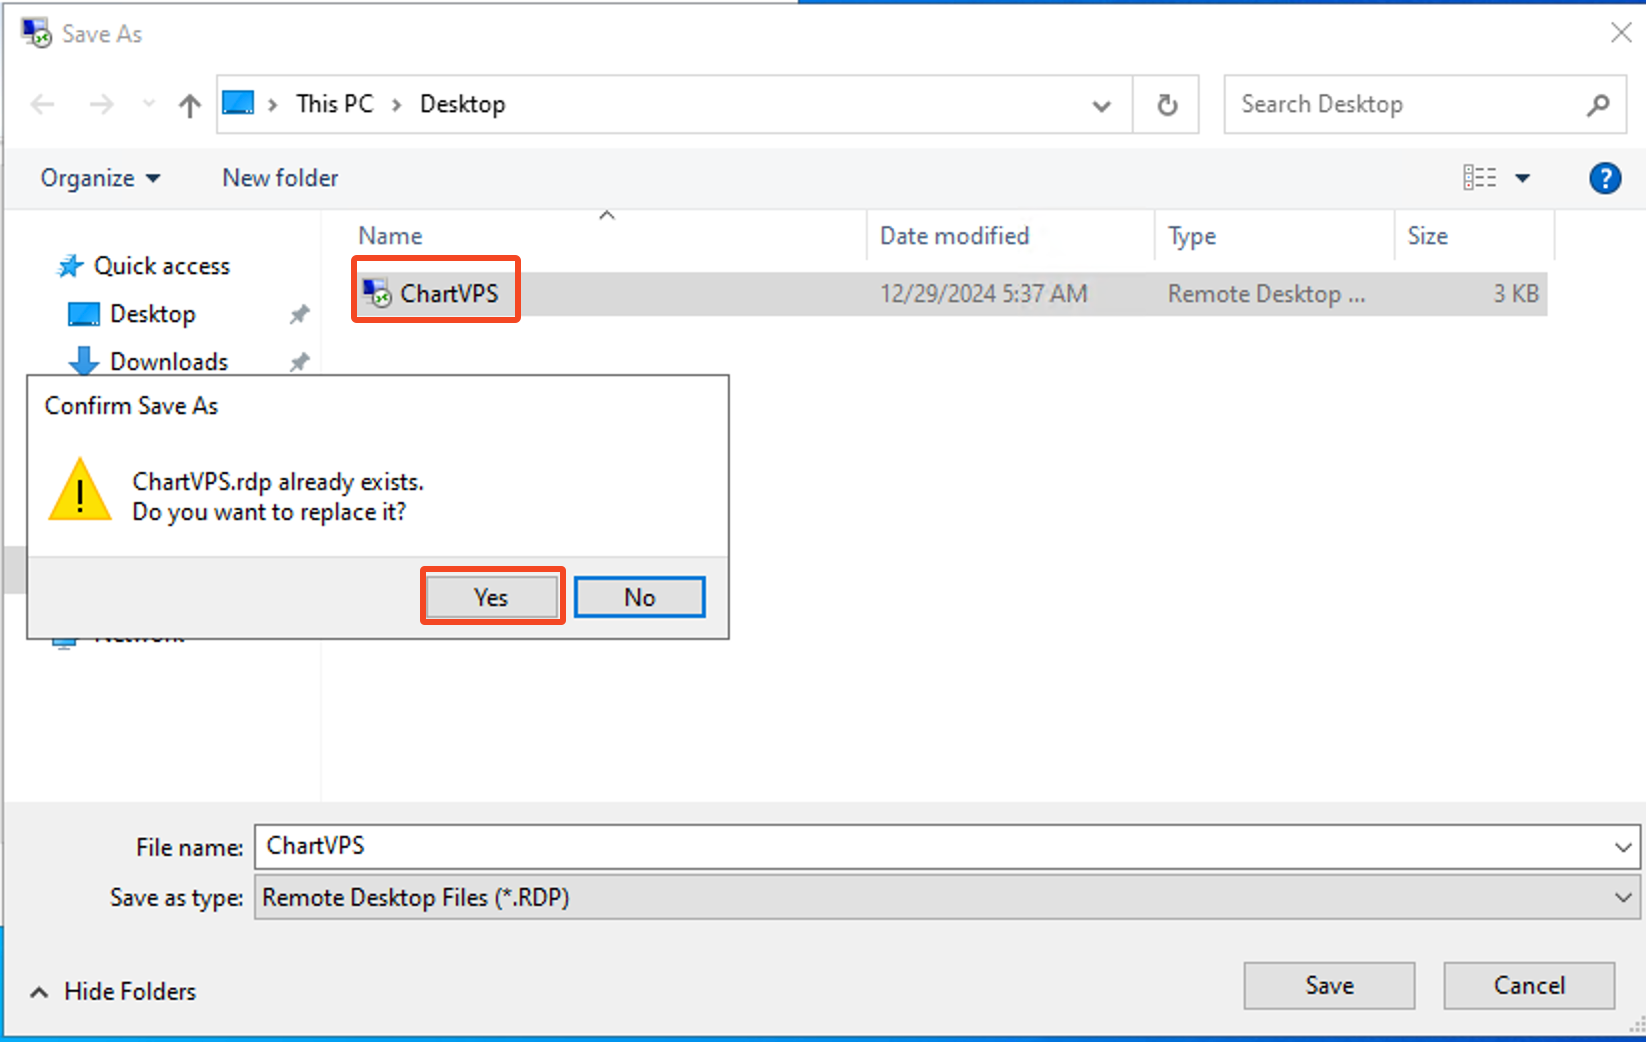This screenshot has height=1042, width=1646.
Task: Click the Up arrow navigation icon
Action: click(190, 105)
